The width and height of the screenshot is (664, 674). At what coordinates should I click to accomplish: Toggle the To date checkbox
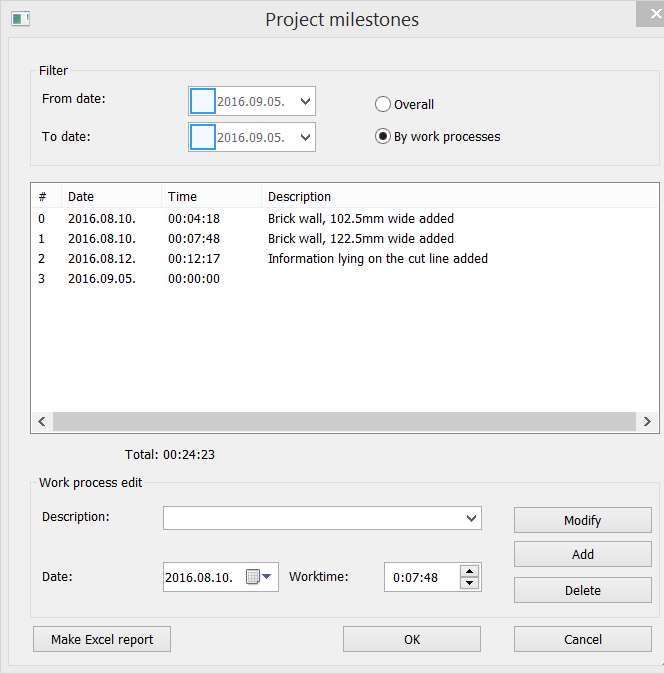click(202, 137)
